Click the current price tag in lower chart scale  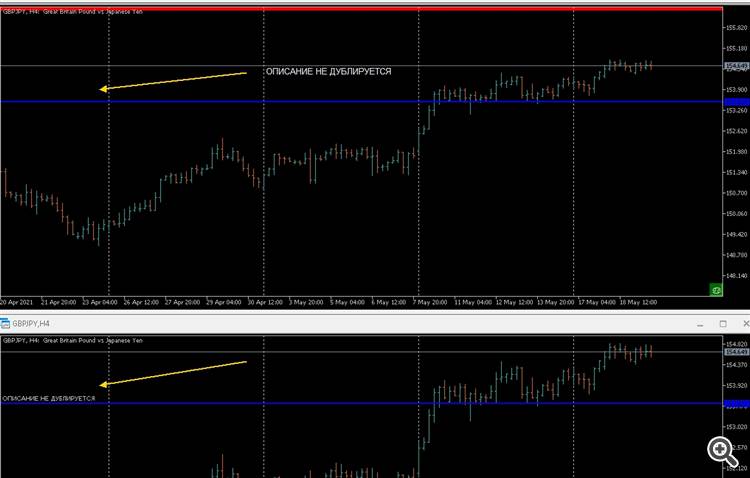click(737, 352)
